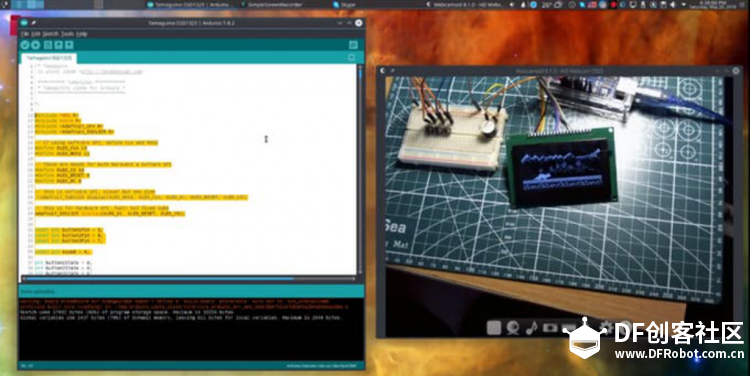The height and width of the screenshot is (376, 750).
Task: Open the Sketch menu in Arduino
Action: coord(50,34)
